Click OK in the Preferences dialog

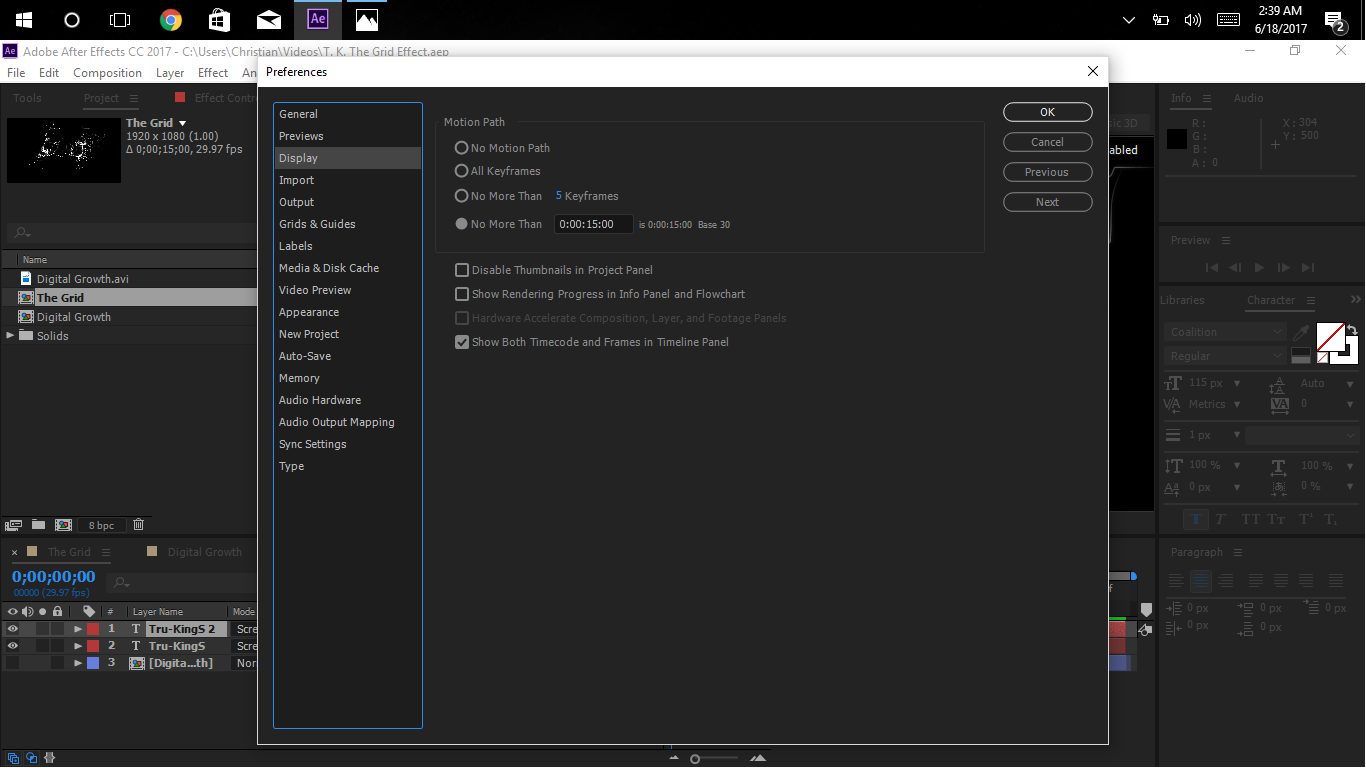1048,112
